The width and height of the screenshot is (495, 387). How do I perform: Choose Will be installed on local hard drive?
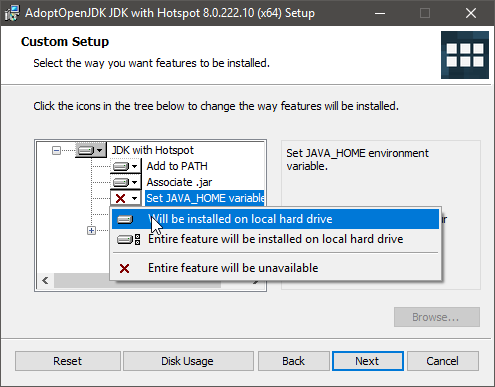[x=275, y=219]
